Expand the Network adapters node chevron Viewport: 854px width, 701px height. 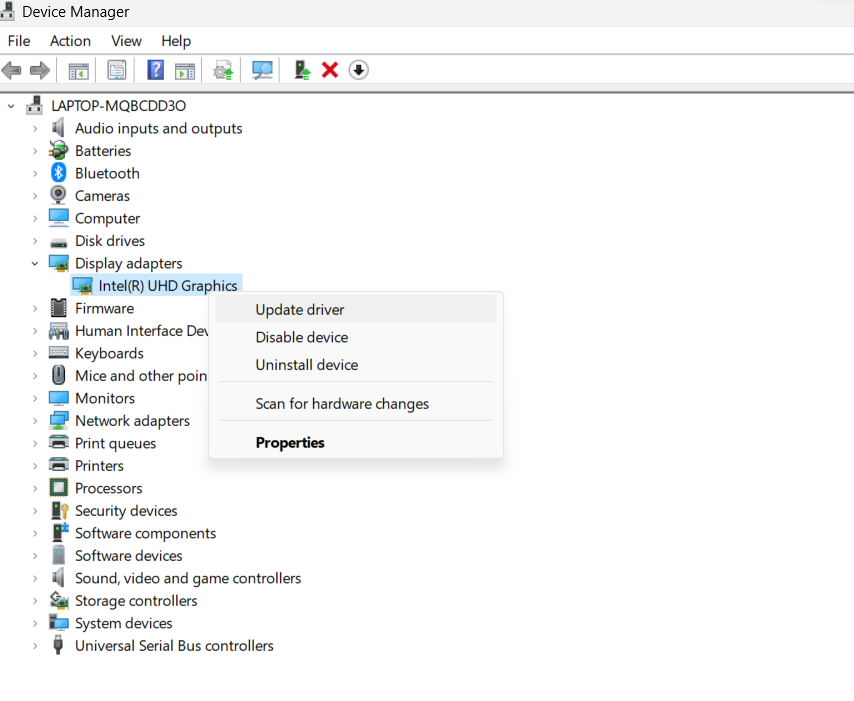click(35, 421)
